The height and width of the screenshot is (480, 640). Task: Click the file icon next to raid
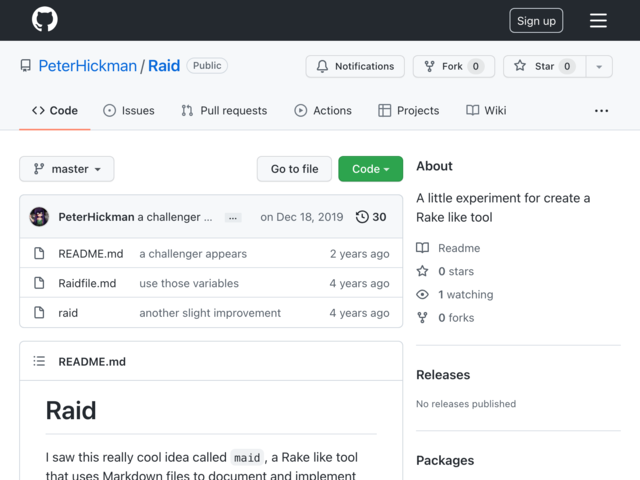39,313
